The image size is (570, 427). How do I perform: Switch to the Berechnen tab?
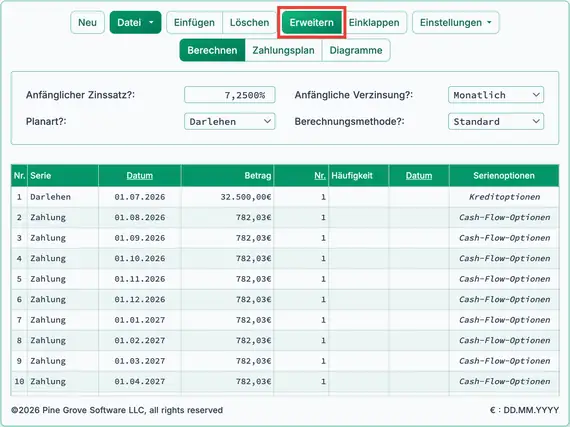[212, 50]
